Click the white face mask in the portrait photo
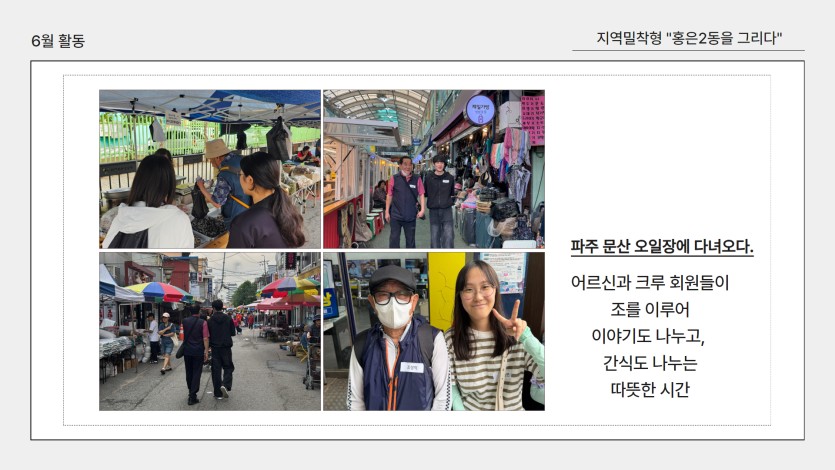 coord(394,313)
